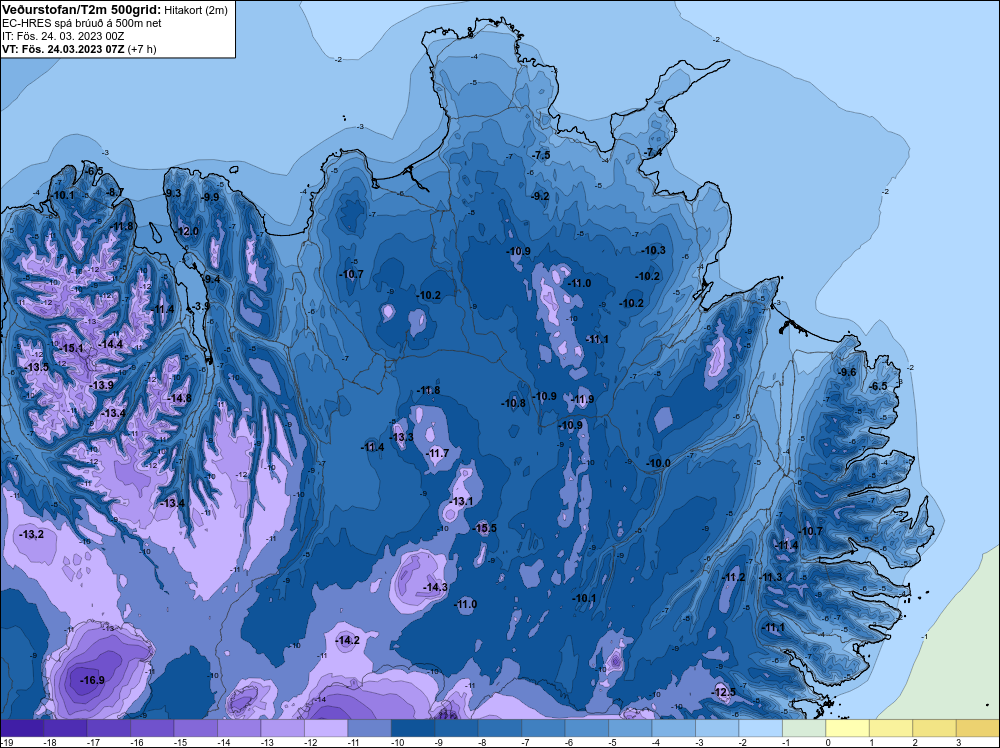This screenshot has width=1000, height=748.
Task: Click the -3.9 temperature value
Action: tap(200, 306)
